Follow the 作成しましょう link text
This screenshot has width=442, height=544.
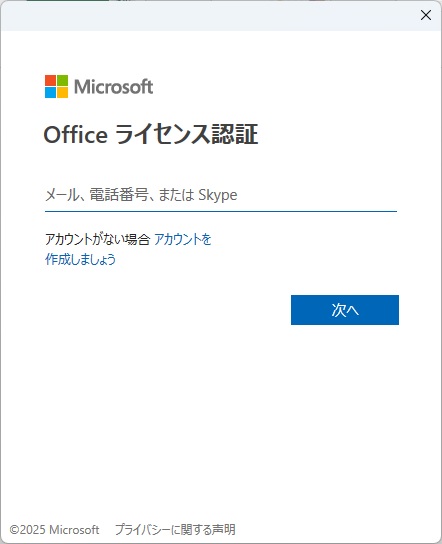coord(80,259)
